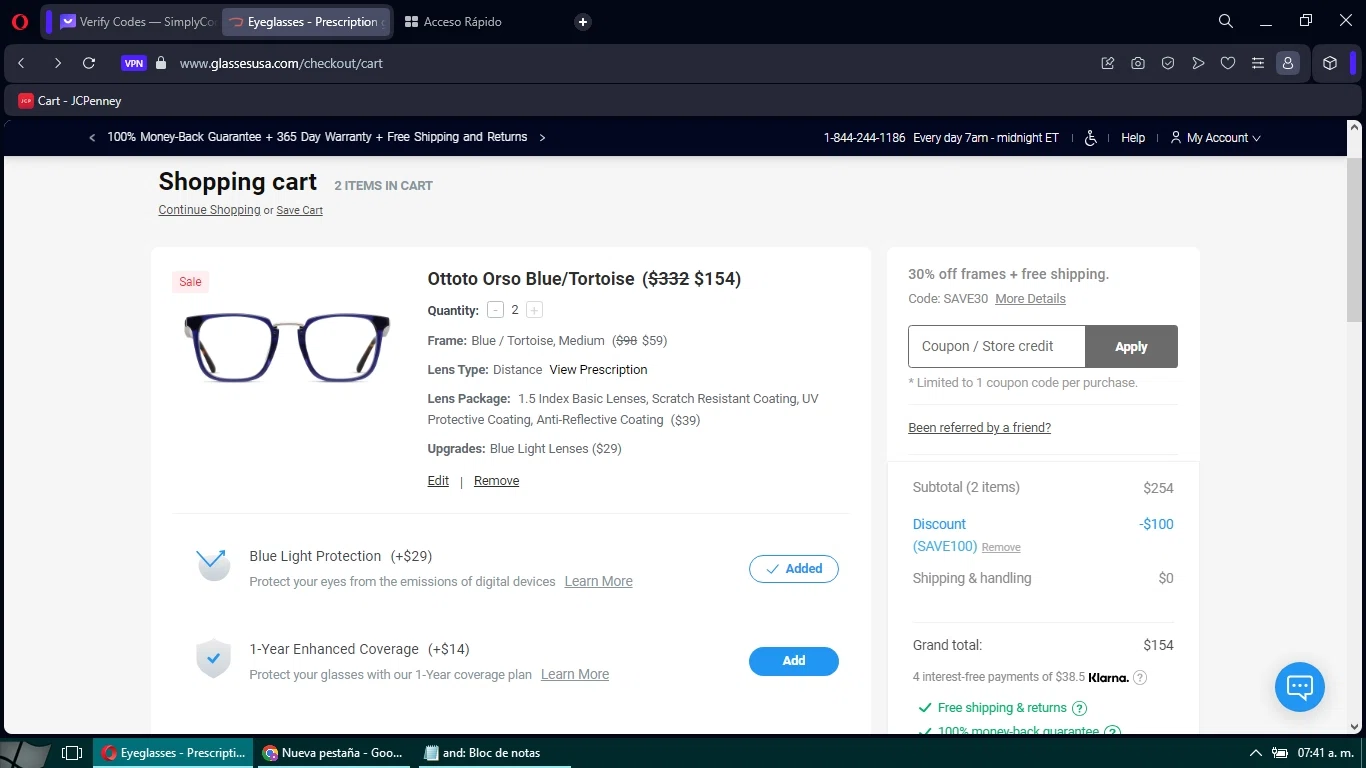Click the Ottoto Orso glasses thumbnail
The image size is (1366, 768).
[287, 346]
